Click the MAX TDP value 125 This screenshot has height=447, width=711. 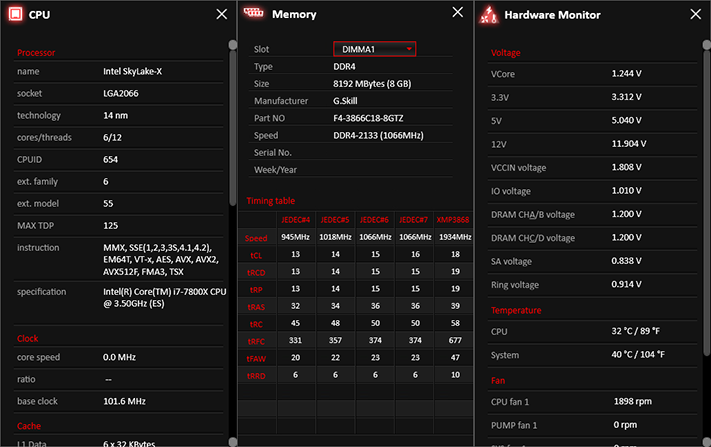[x=110, y=226]
